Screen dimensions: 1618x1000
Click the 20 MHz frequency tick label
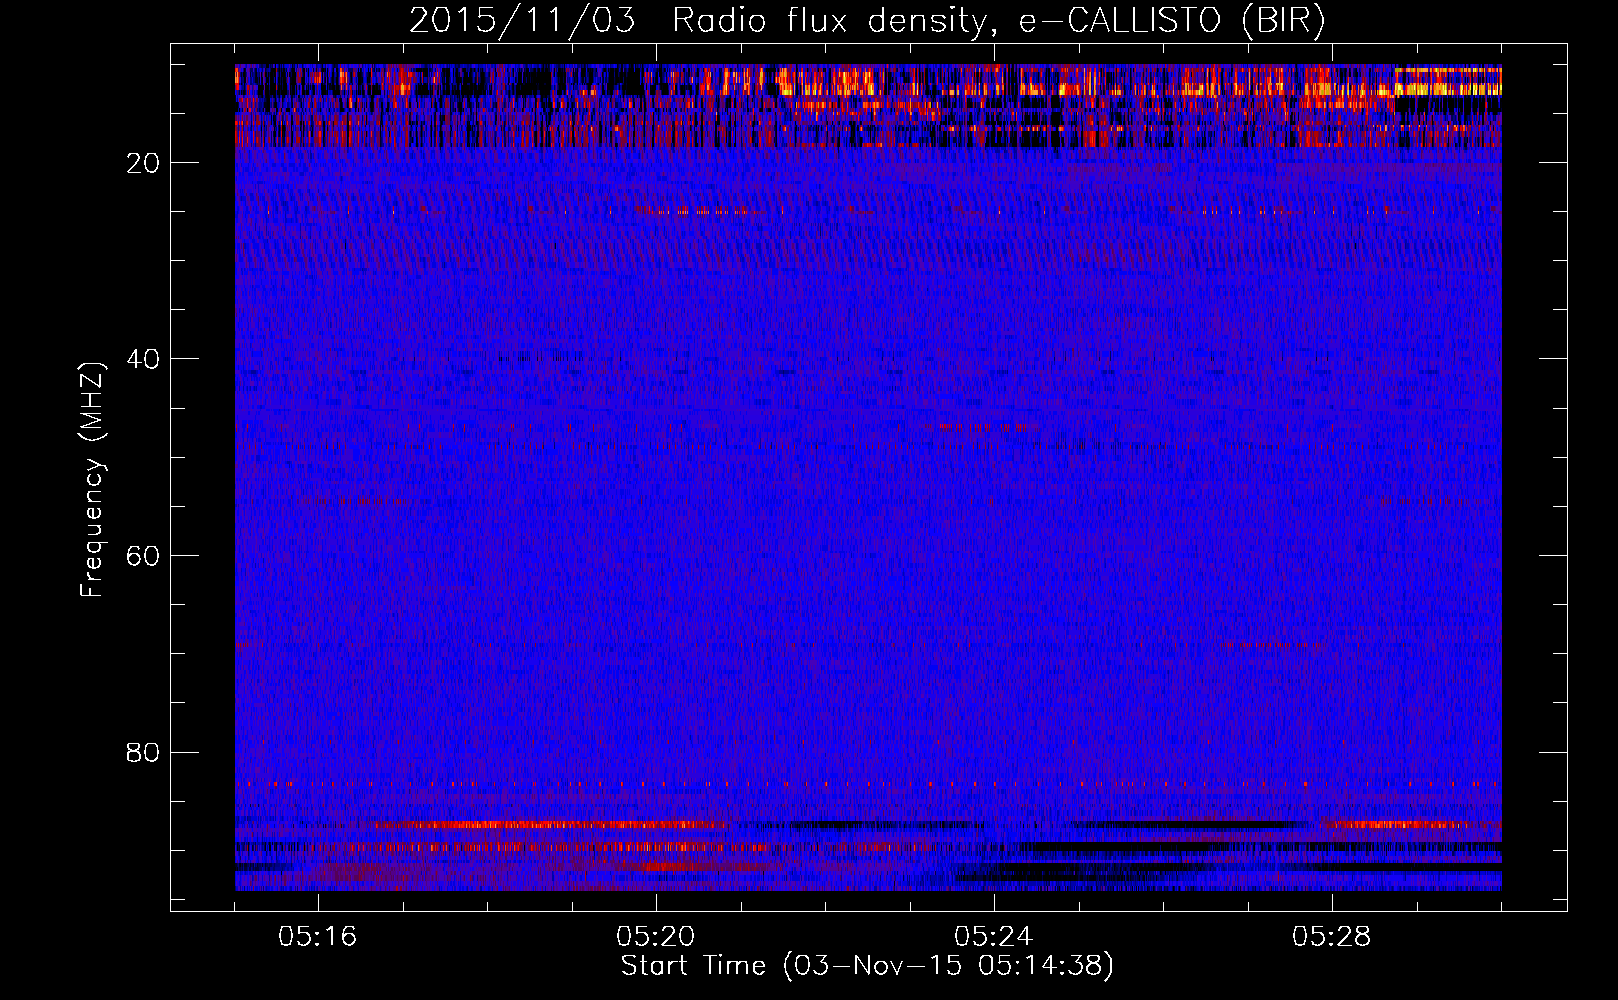(x=143, y=163)
